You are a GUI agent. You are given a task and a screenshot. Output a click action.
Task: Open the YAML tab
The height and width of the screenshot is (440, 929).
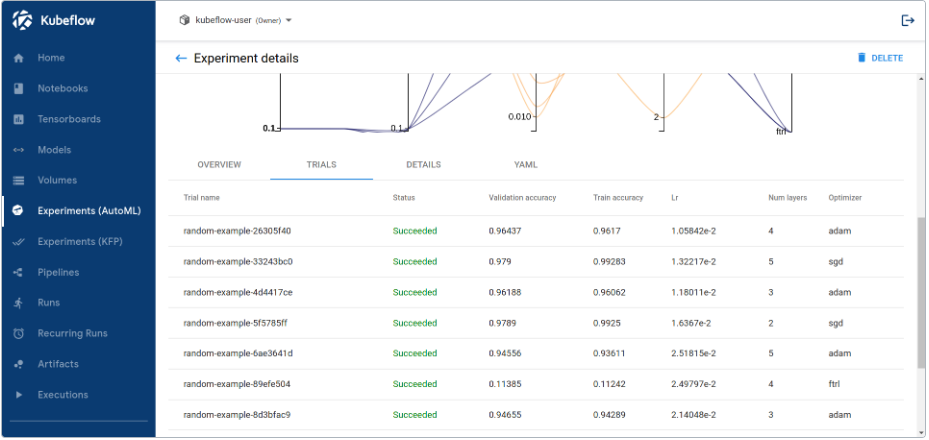pos(526,165)
